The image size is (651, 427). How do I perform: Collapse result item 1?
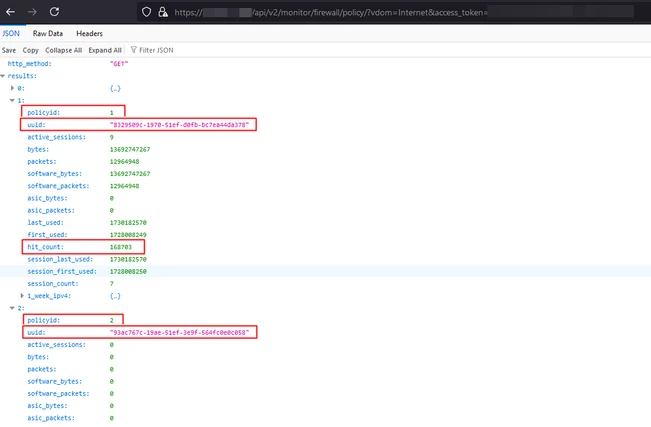coord(12,100)
